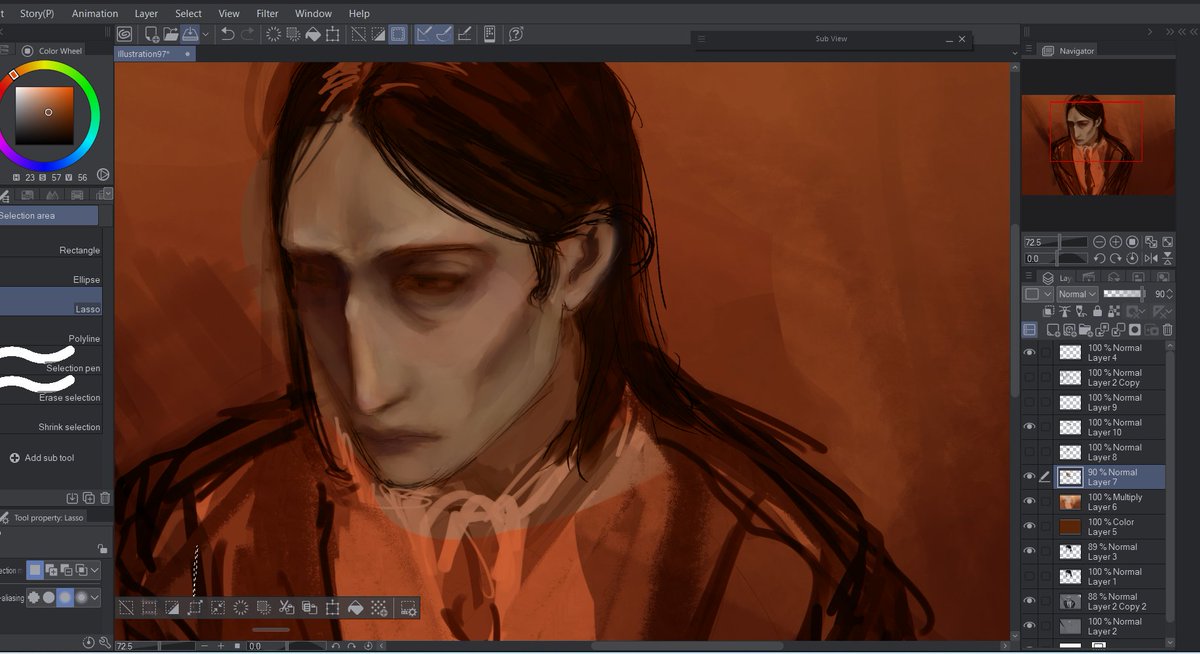1200x654 pixels.
Task: Expand selection mode options dropdown in Tool property
Action: pyautogui.click(x=94, y=570)
